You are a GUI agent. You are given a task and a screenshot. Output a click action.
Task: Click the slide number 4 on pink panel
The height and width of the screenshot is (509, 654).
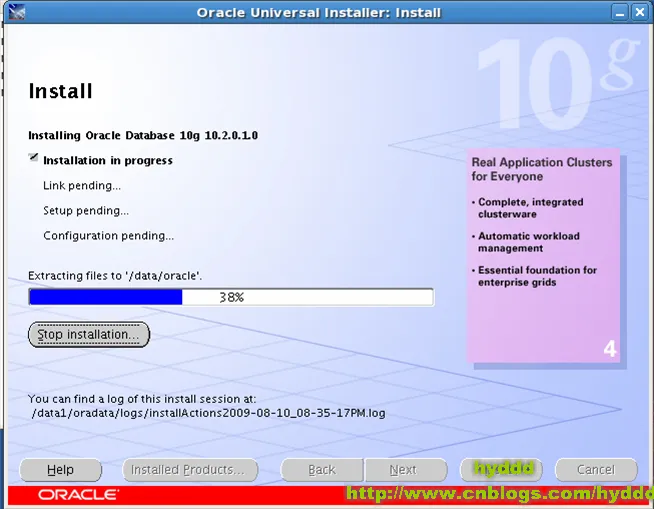(610, 349)
